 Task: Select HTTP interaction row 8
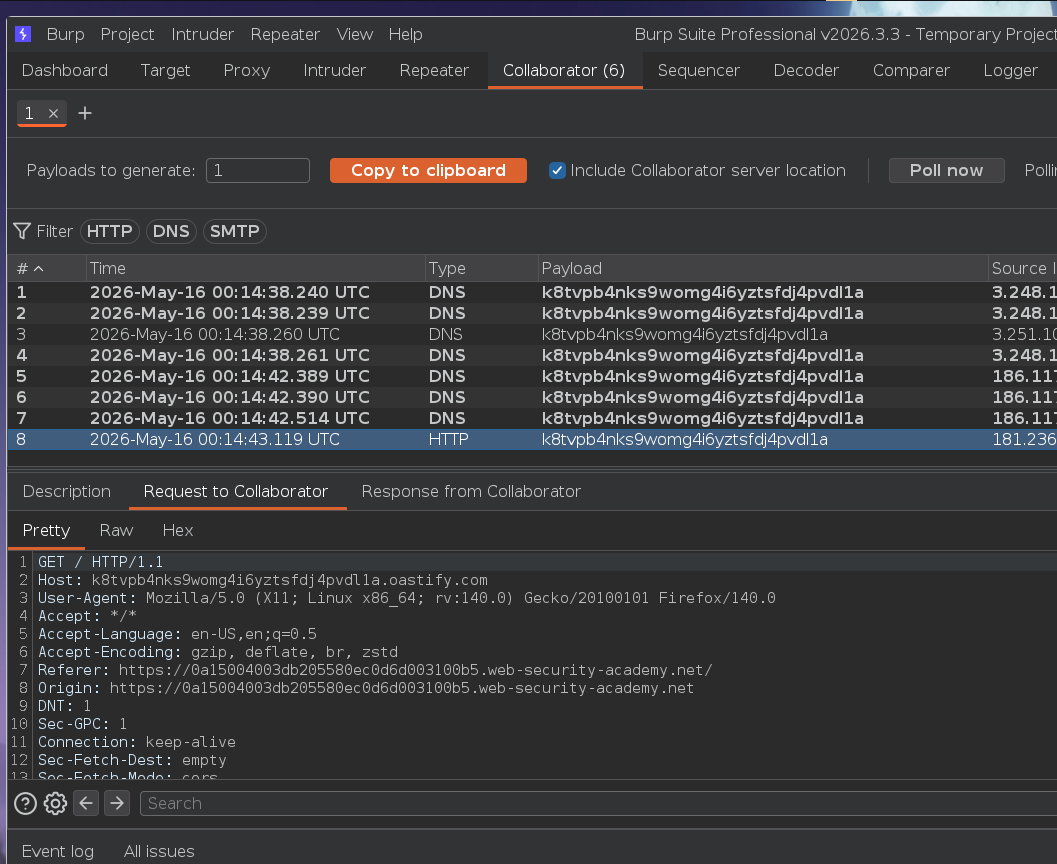[x=532, y=439]
